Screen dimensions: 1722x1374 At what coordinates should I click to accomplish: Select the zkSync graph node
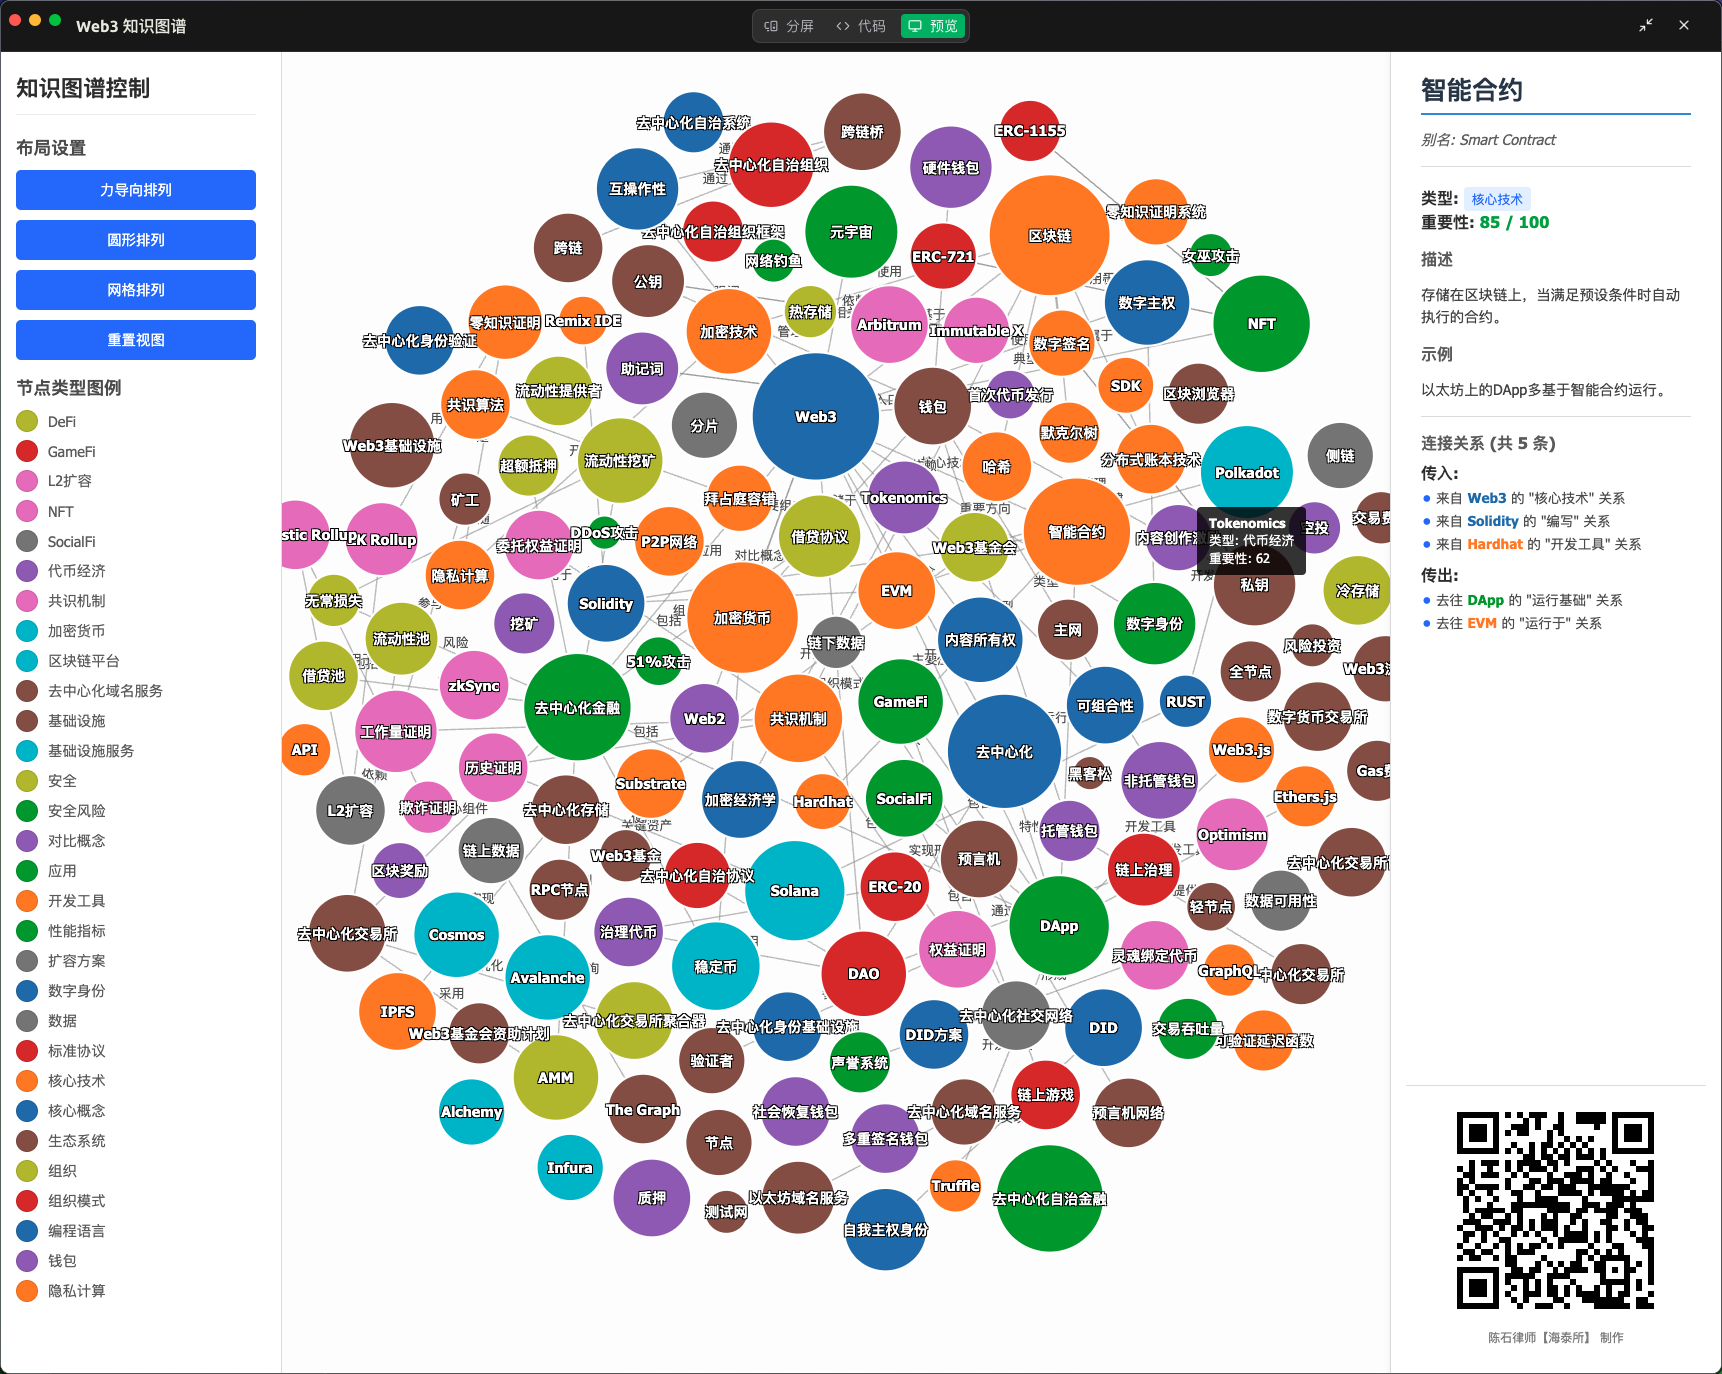point(474,686)
